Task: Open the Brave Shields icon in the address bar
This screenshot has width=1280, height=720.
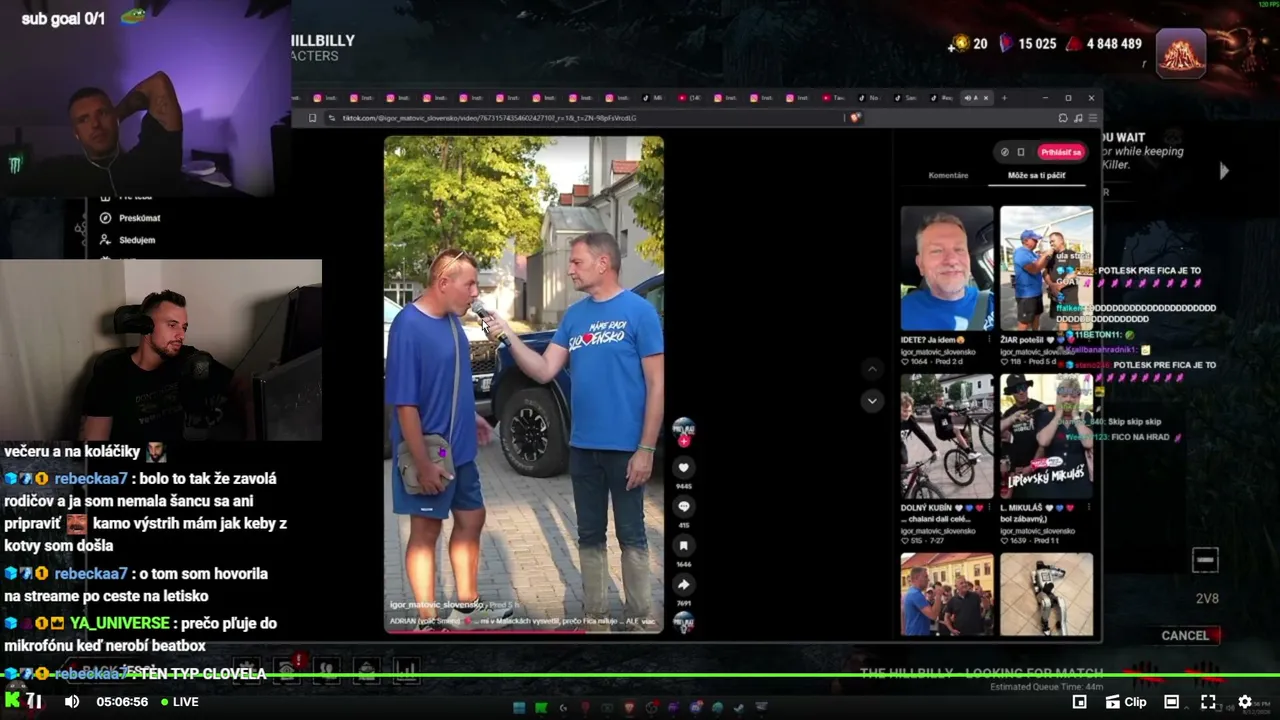Action: [x=854, y=118]
